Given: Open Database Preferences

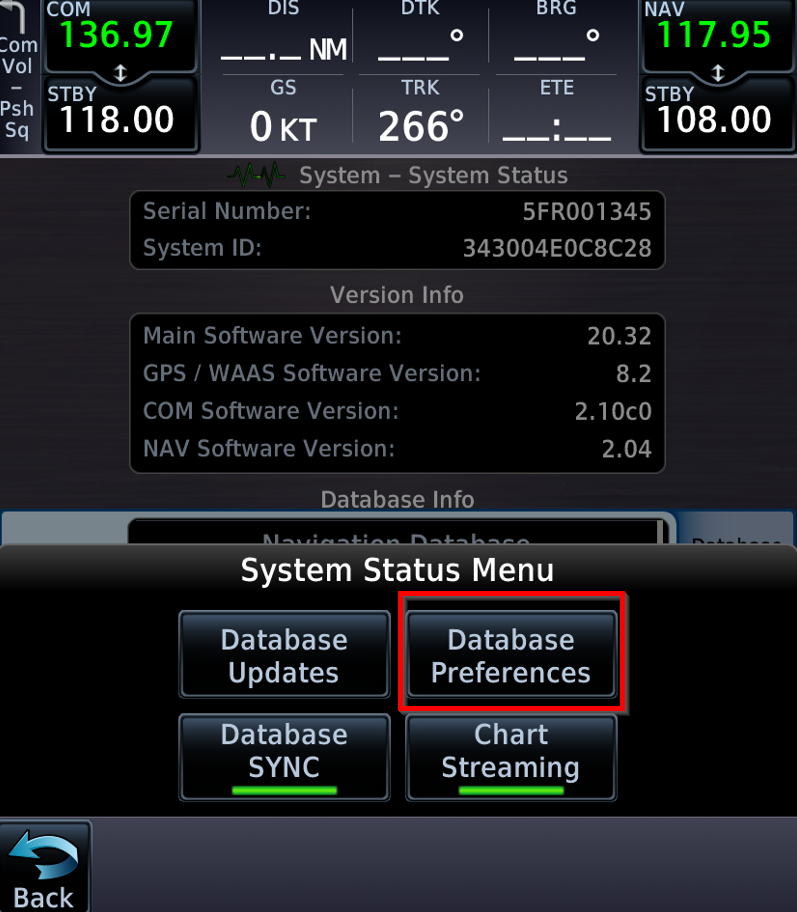Looking at the screenshot, I should (511, 654).
